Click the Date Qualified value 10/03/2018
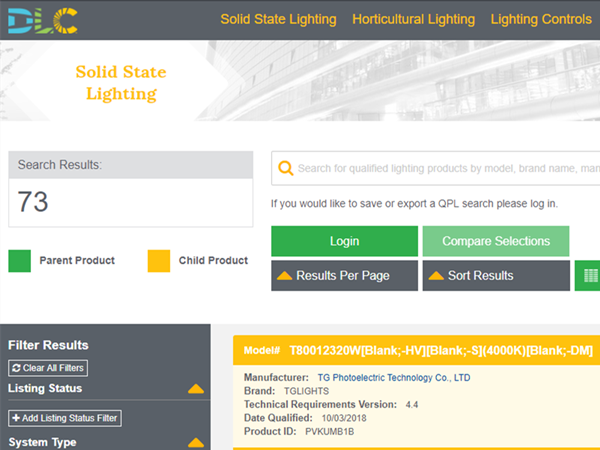The width and height of the screenshot is (600, 450). click(x=344, y=418)
